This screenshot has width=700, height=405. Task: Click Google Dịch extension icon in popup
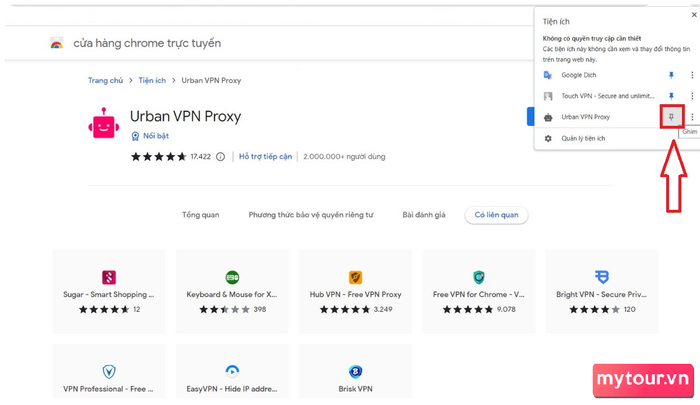[548, 75]
